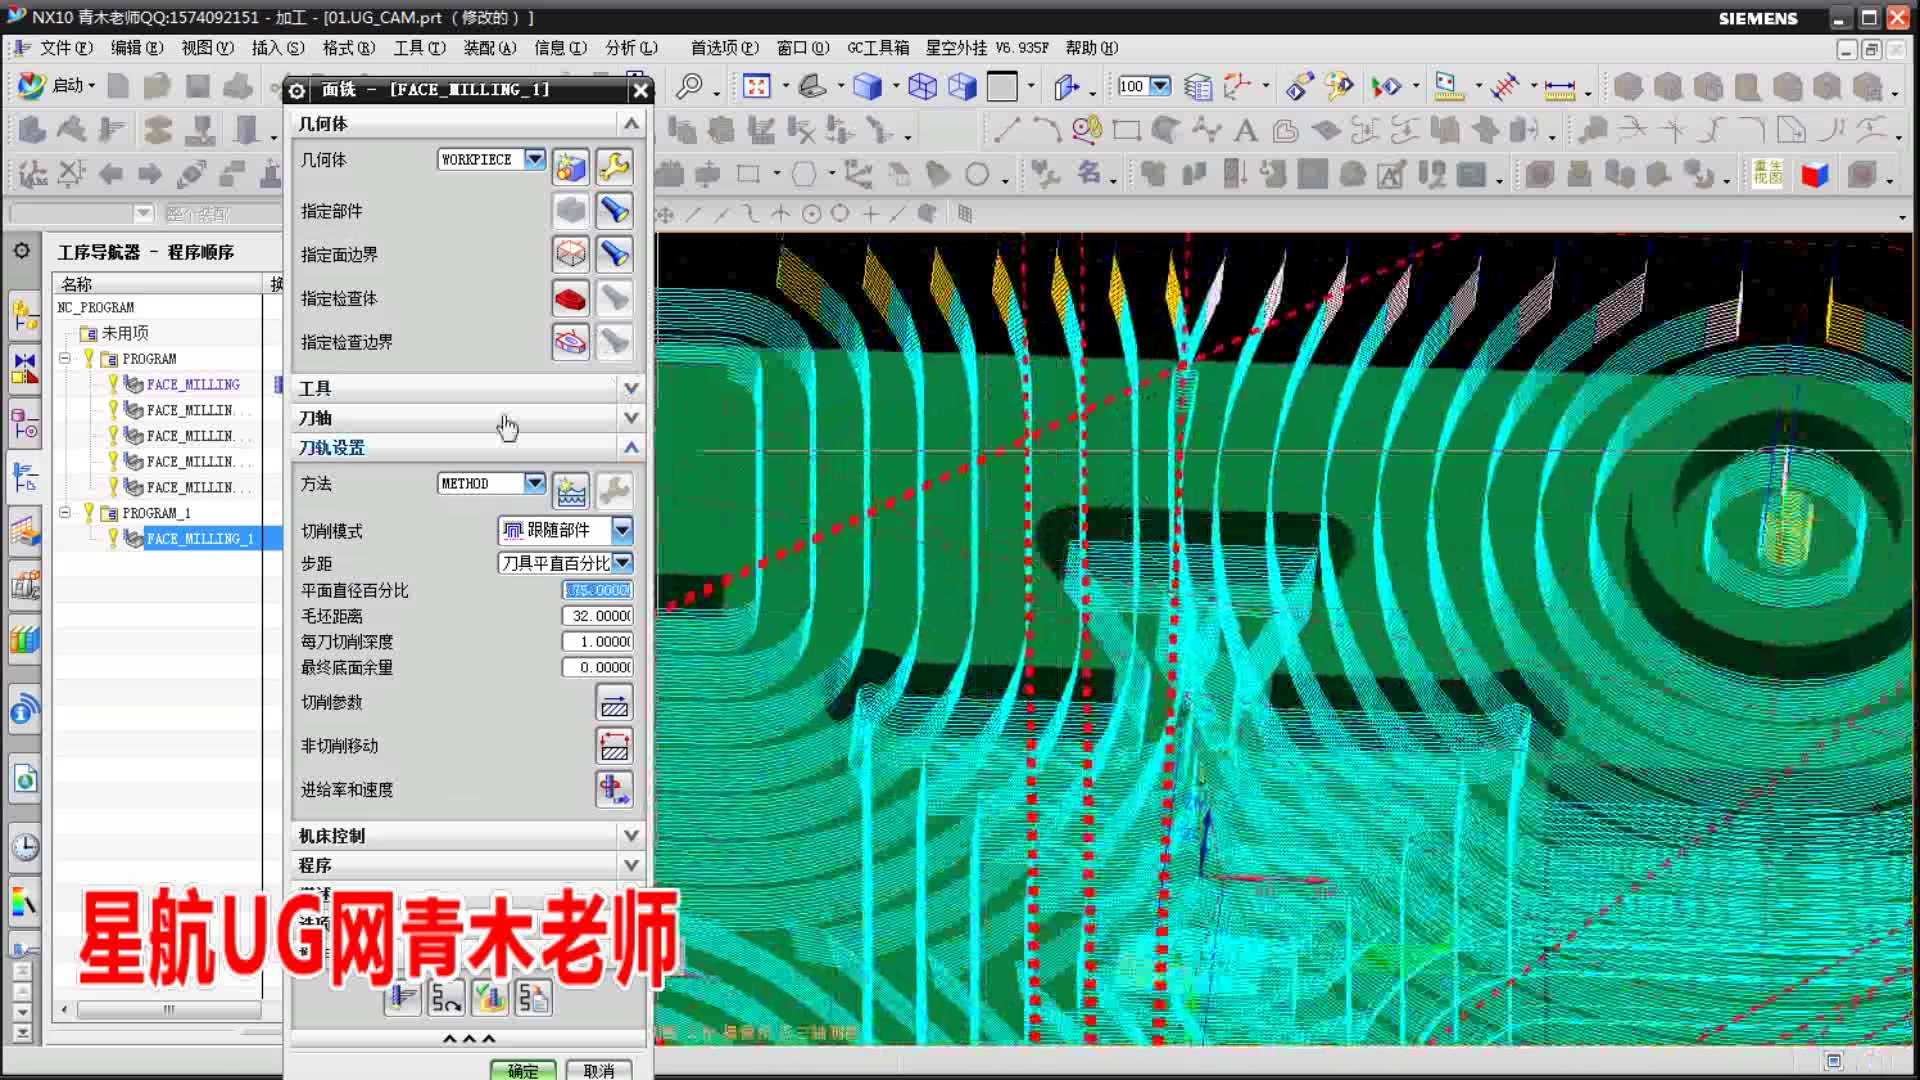
Task: Click the 毛坯距离 (blank distance) input field
Action: 598,616
